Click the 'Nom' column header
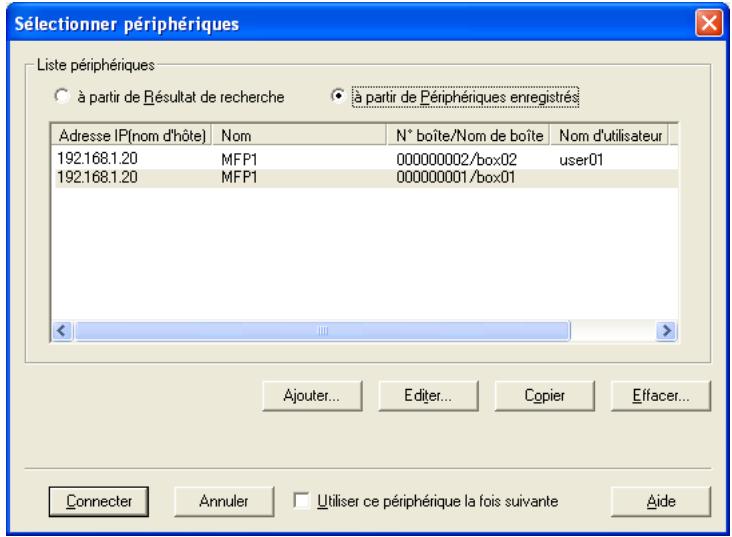The width and height of the screenshot is (732, 537). click(x=299, y=135)
